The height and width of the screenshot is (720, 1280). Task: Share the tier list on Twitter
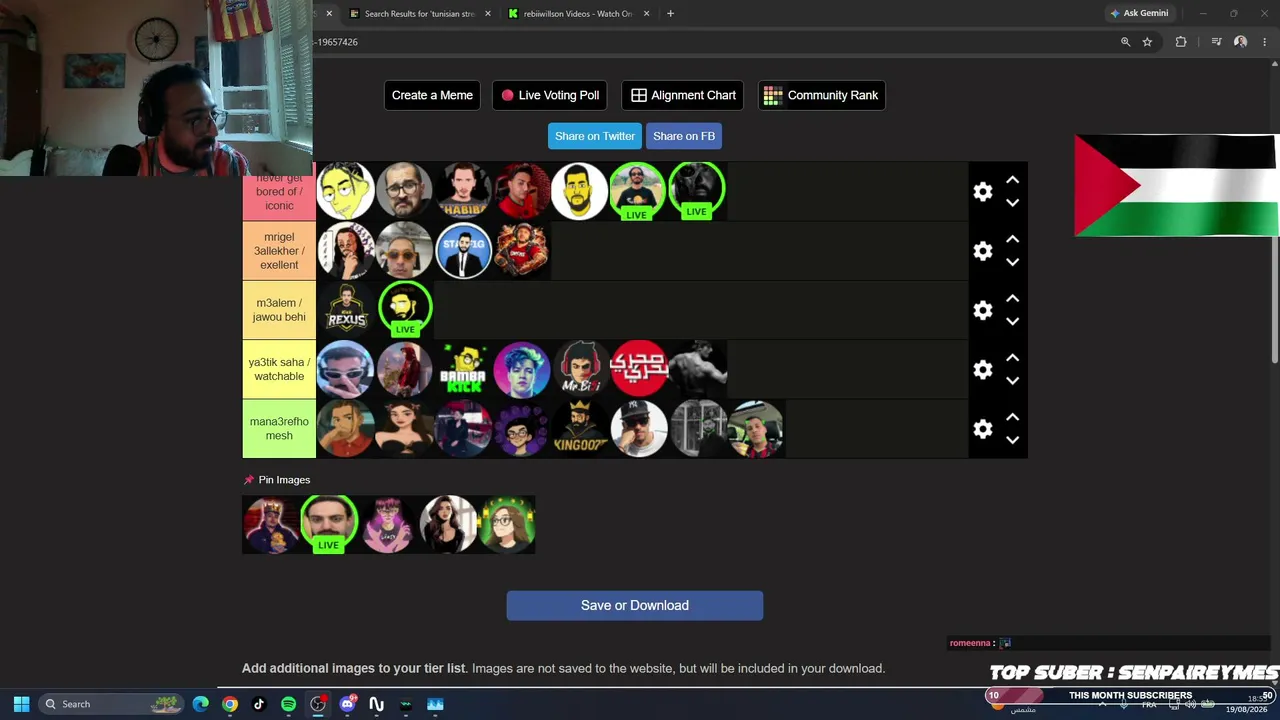point(595,136)
